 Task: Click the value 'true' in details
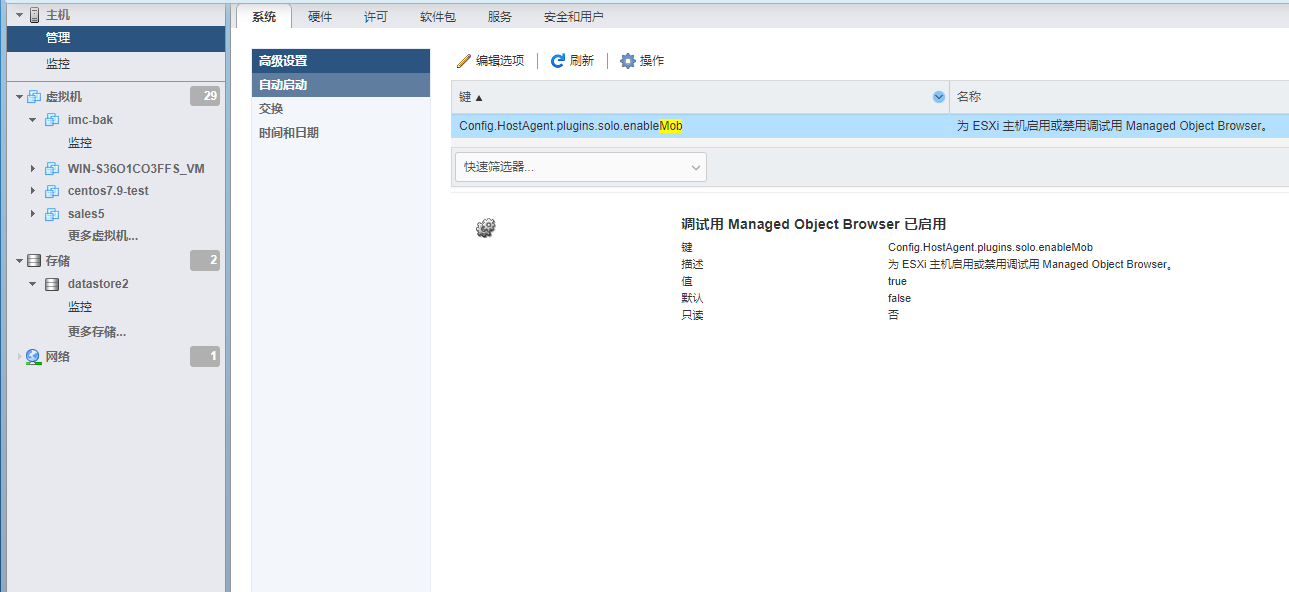point(898,282)
